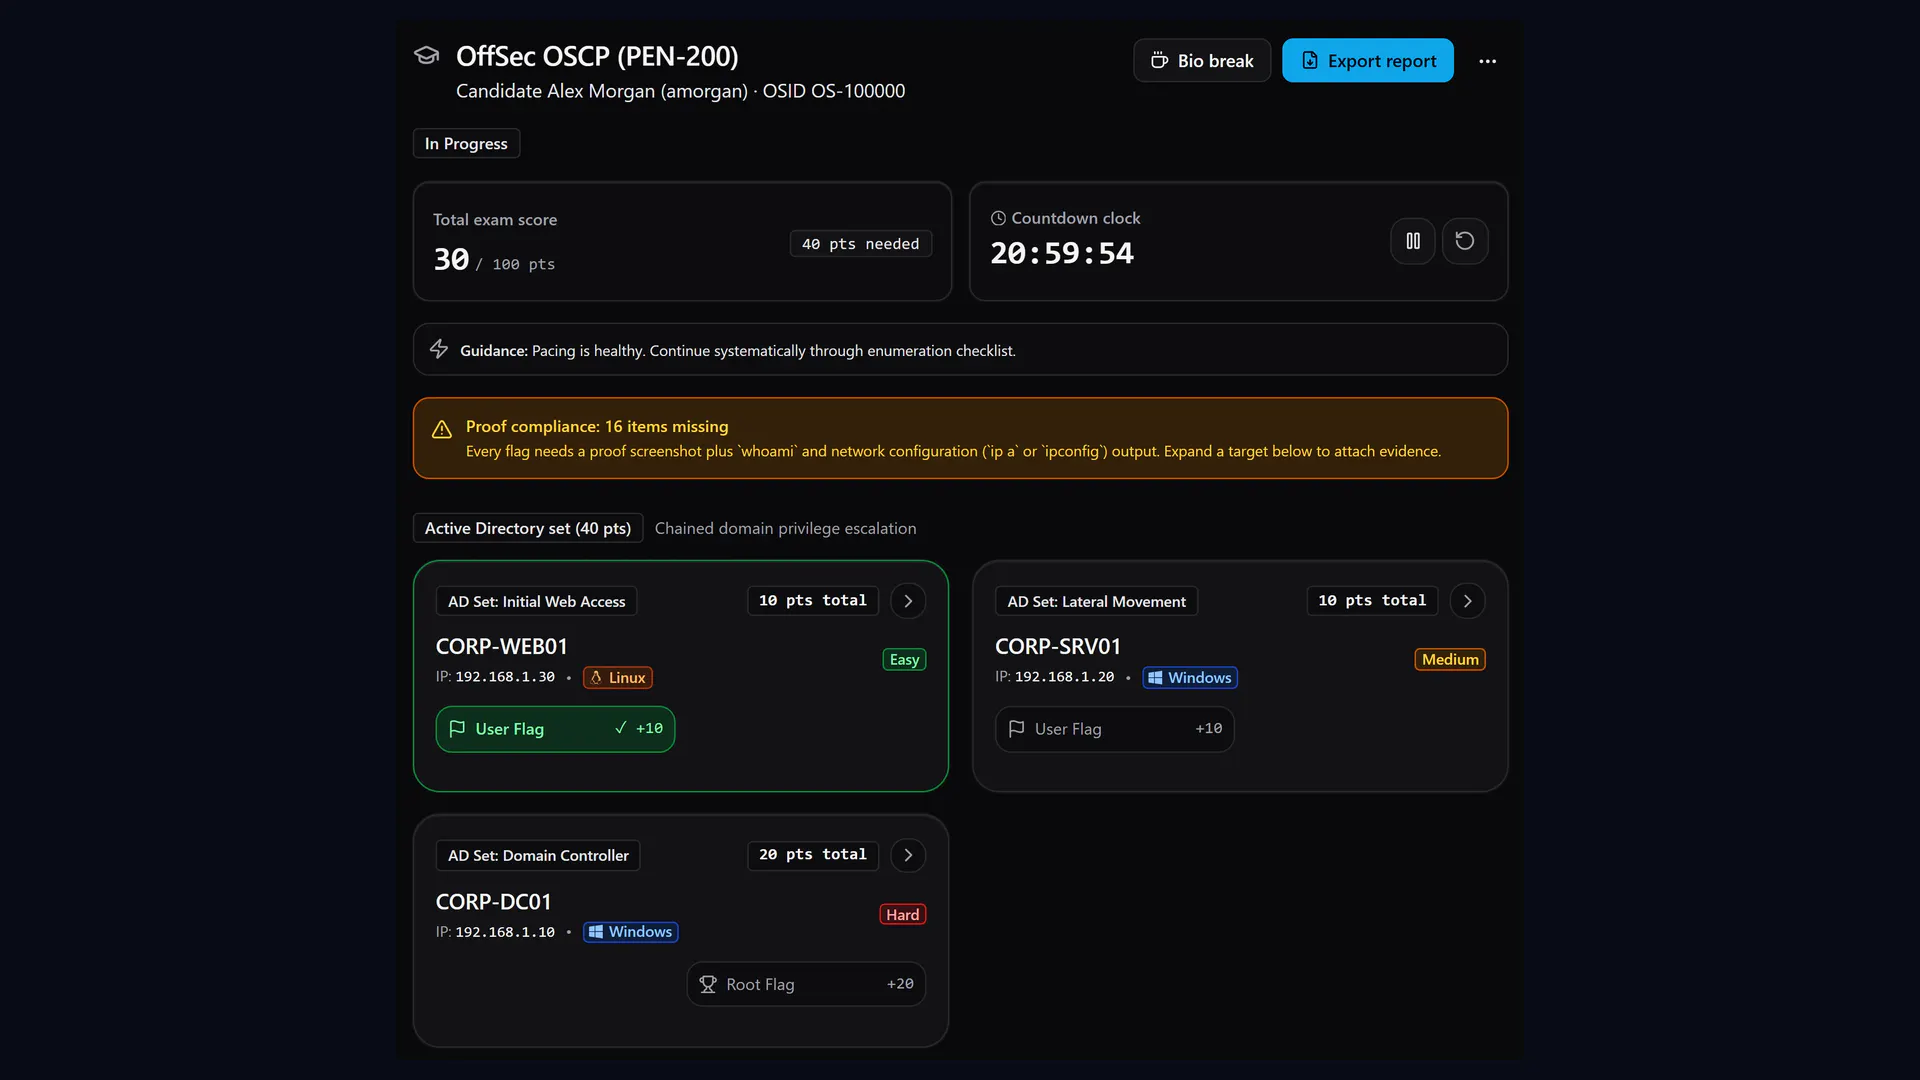Screen dimensions: 1920x1080
Task: Open the more options ellipsis menu
Action: click(1487, 61)
